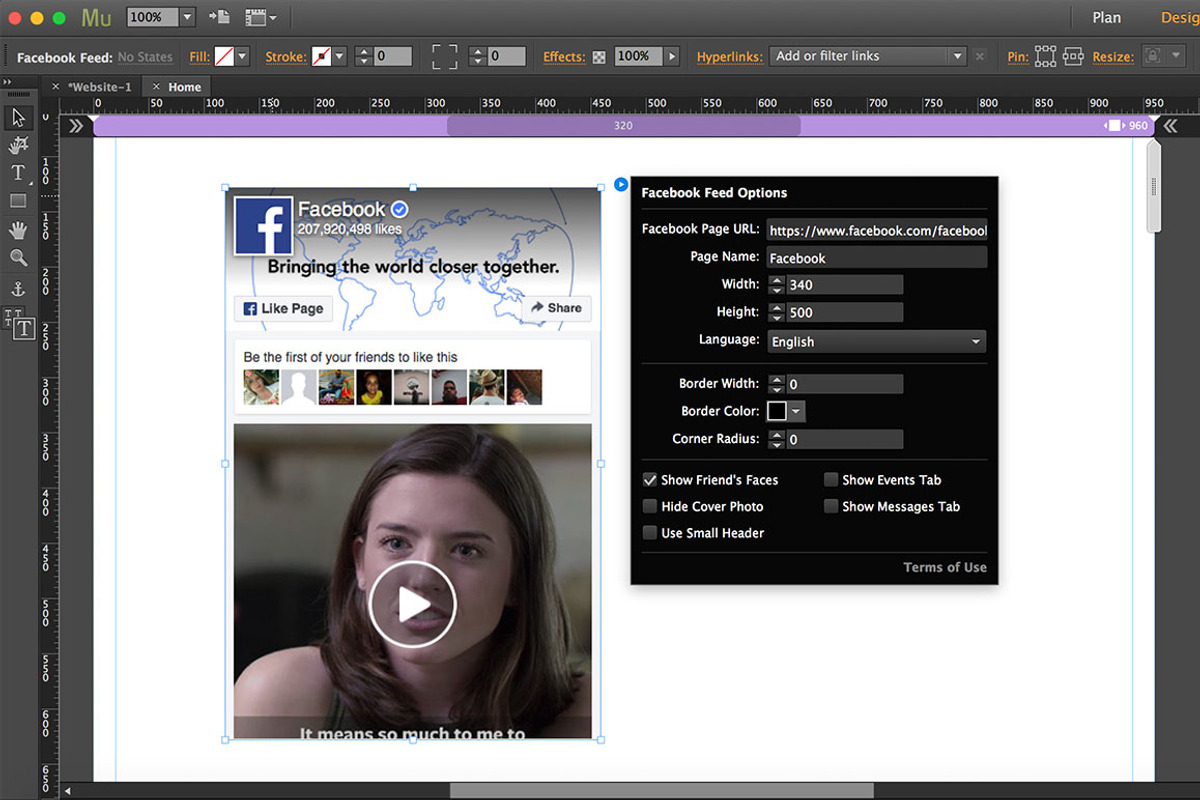Image resolution: width=1200 pixels, height=800 pixels.
Task: Close the Website-1 tab
Action: point(56,87)
